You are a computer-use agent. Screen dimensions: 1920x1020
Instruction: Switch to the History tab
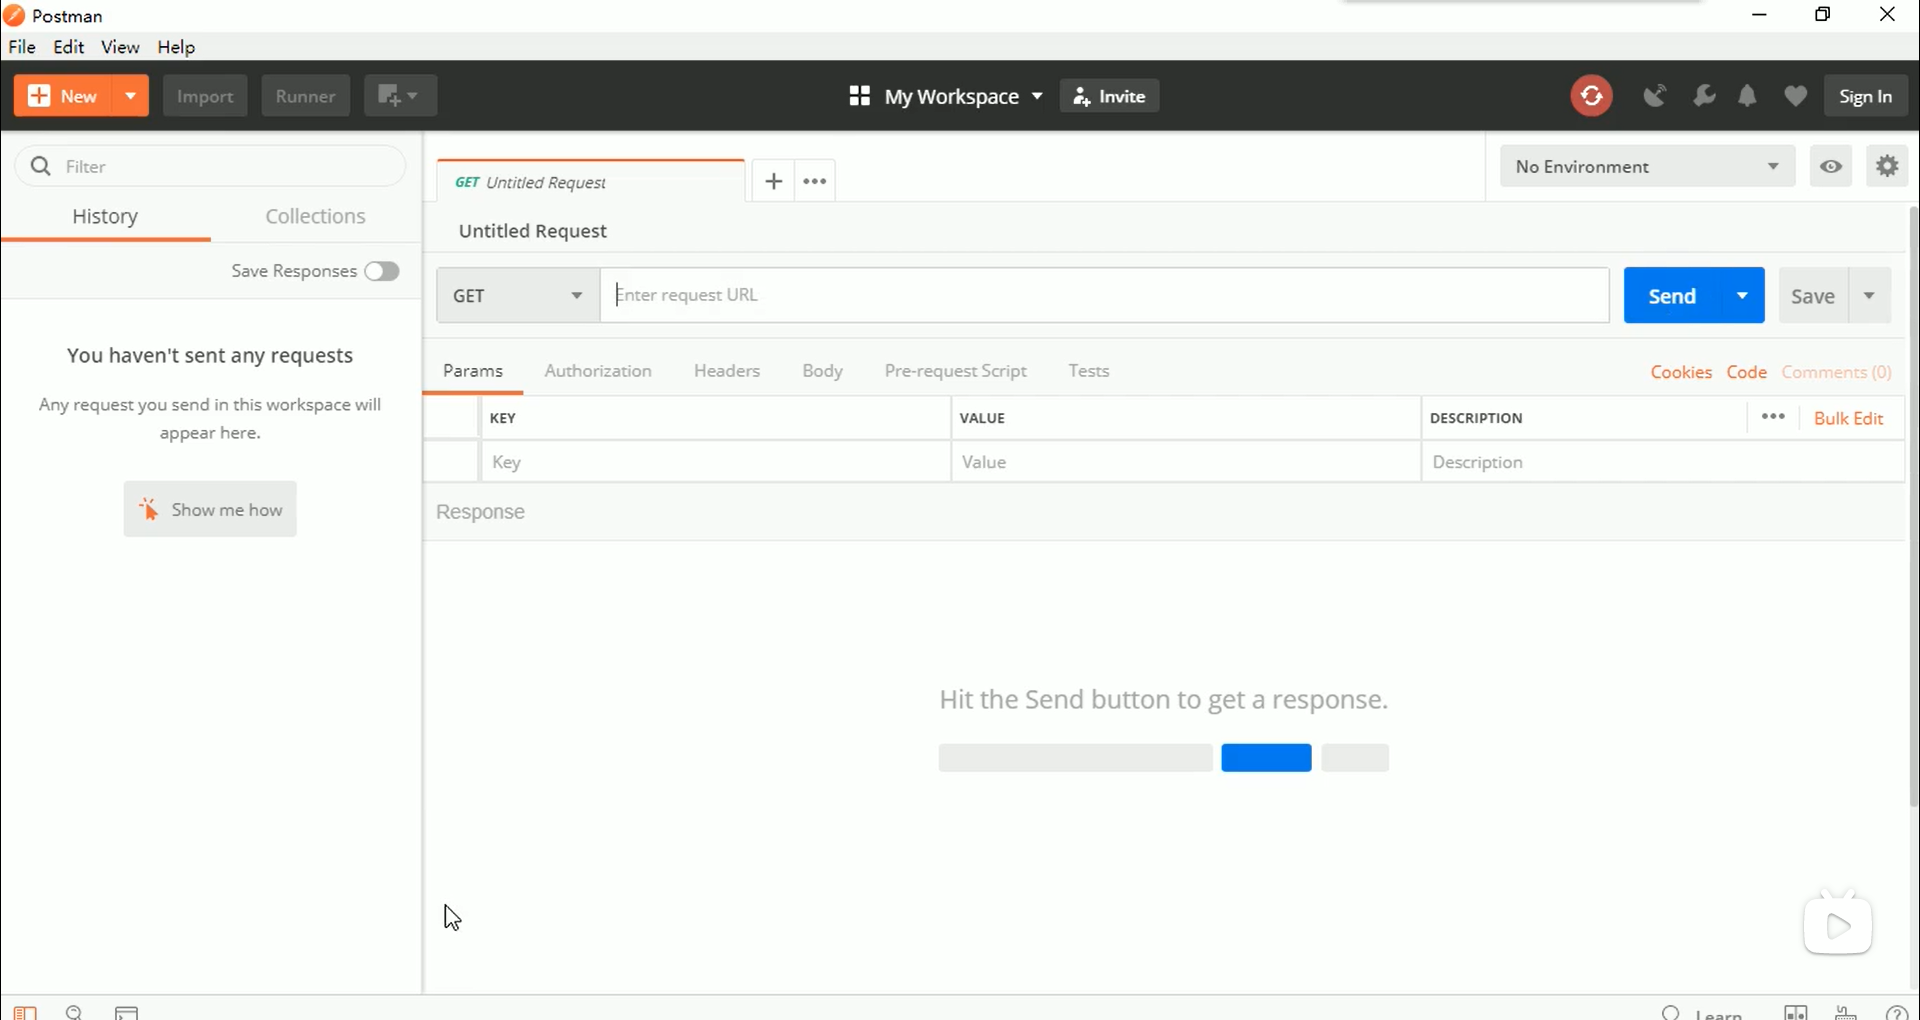coord(105,216)
